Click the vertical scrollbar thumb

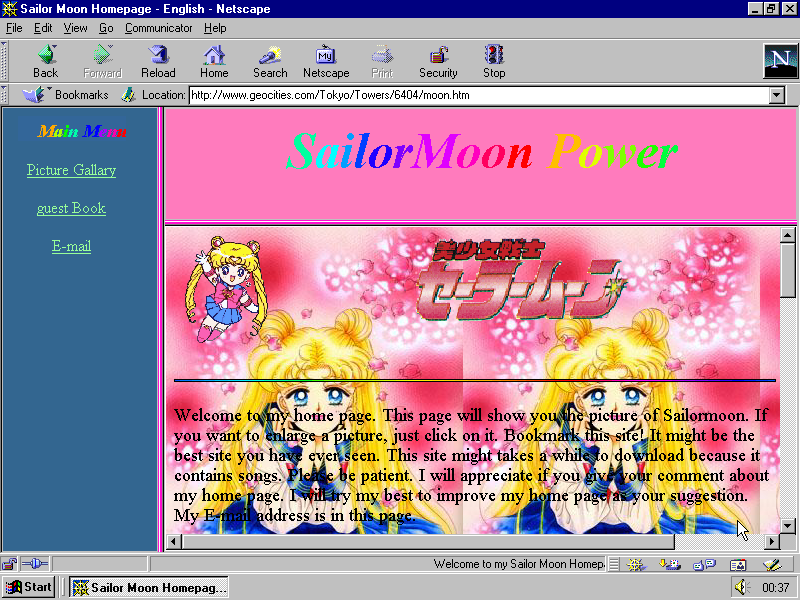click(788, 269)
